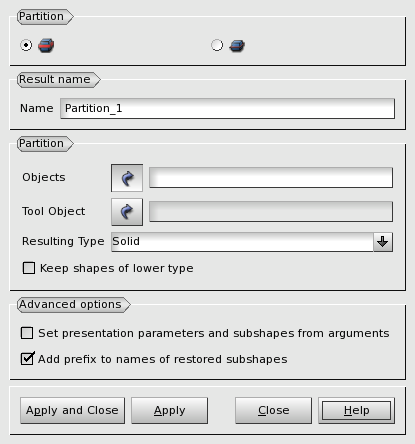Enable Keep shapes of lower type
This screenshot has height=444, width=415.
[x=29, y=268]
